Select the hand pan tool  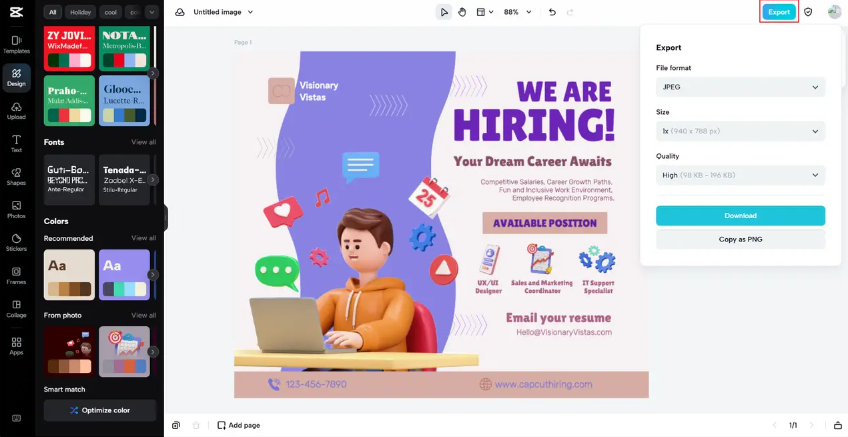(462, 12)
